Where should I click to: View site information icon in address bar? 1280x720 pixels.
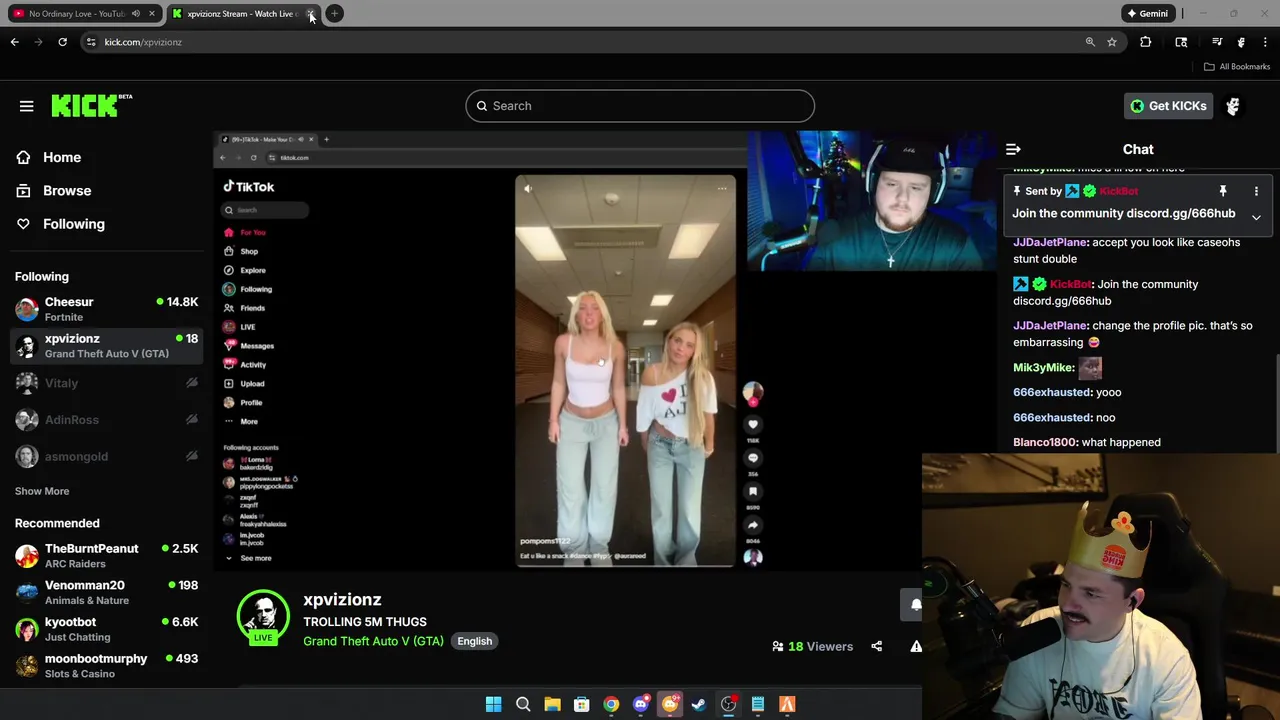point(91,42)
